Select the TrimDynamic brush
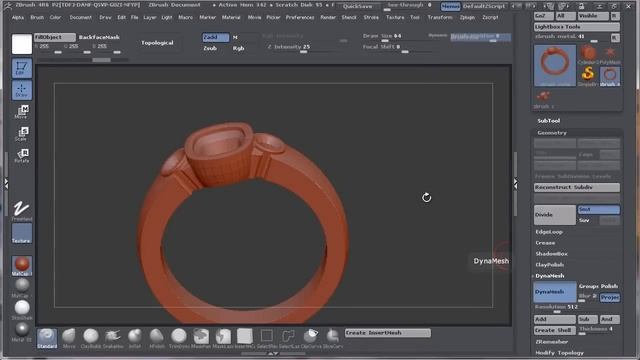This screenshot has height=360, width=640. 179,338
